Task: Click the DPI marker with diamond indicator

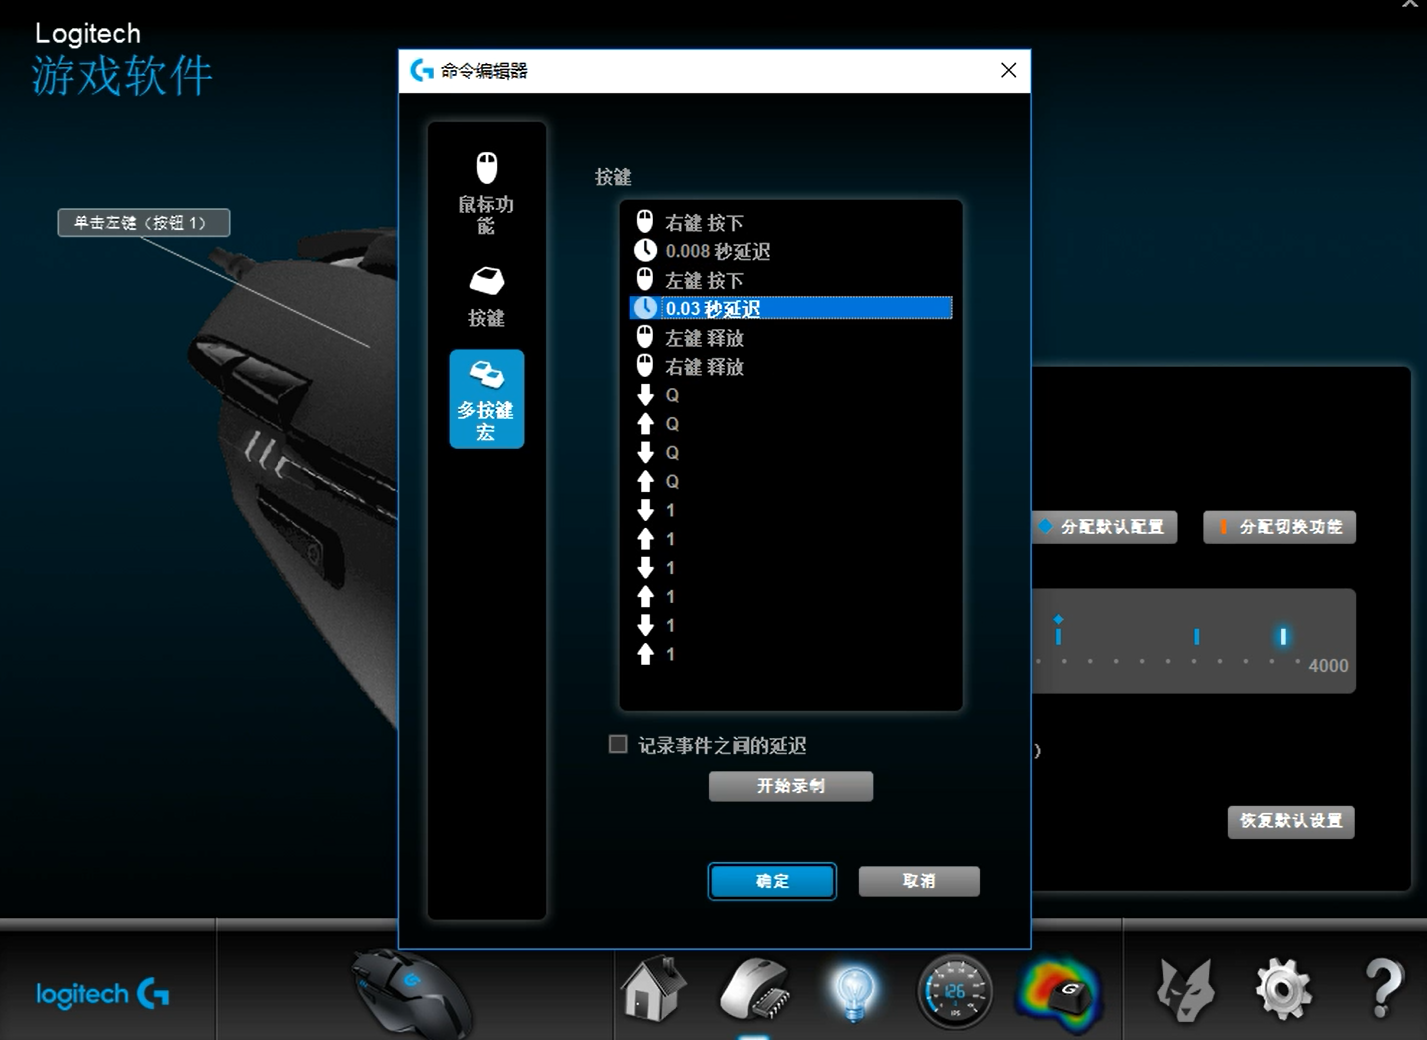Action: tap(1058, 632)
